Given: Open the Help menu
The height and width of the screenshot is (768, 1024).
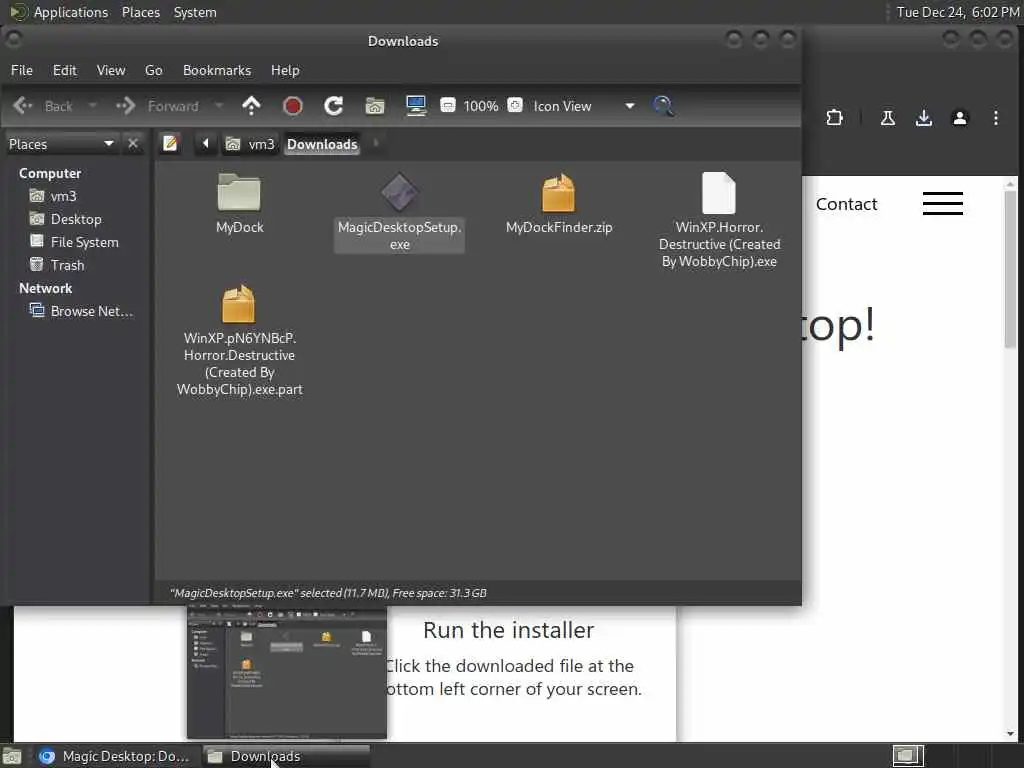Looking at the screenshot, I should point(285,70).
